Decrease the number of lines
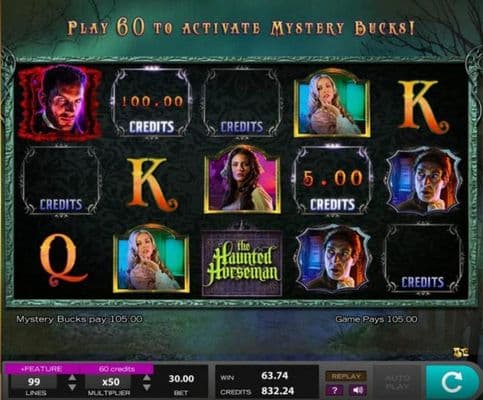 click(x=72, y=387)
